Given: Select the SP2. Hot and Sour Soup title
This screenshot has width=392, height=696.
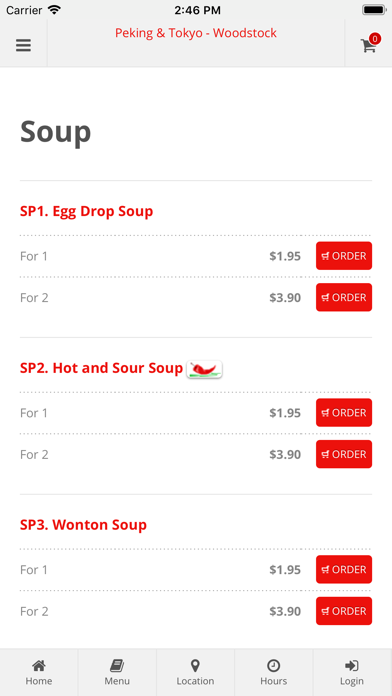Looking at the screenshot, I should pyautogui.click(x=102, y=368).
